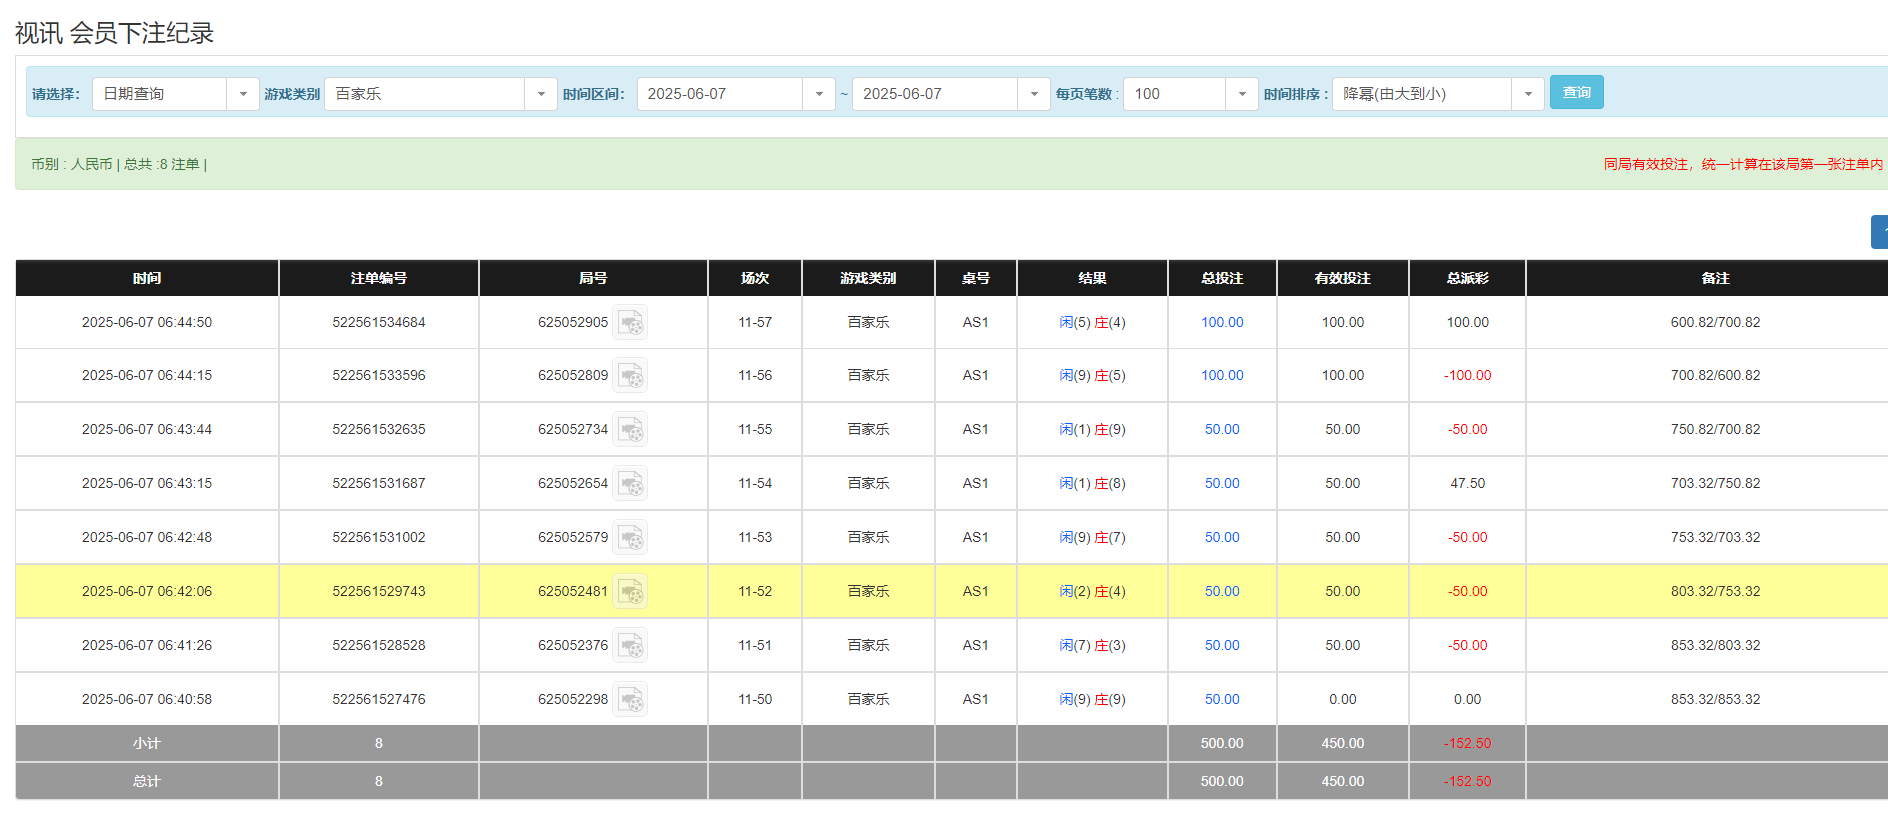Click video replay icon for round 625052905
This screenshot has width=1888, height=819.
pos(630,323)
